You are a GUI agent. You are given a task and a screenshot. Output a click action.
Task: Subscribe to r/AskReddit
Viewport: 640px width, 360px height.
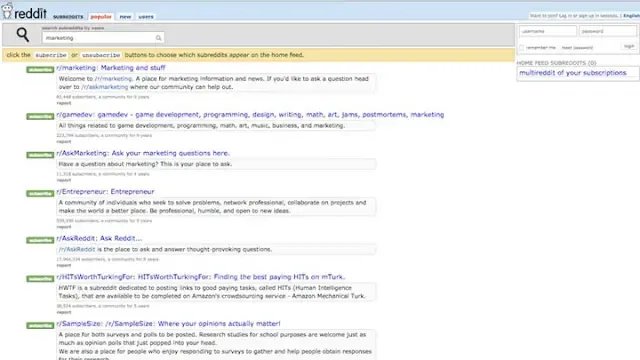click(40, 240)
